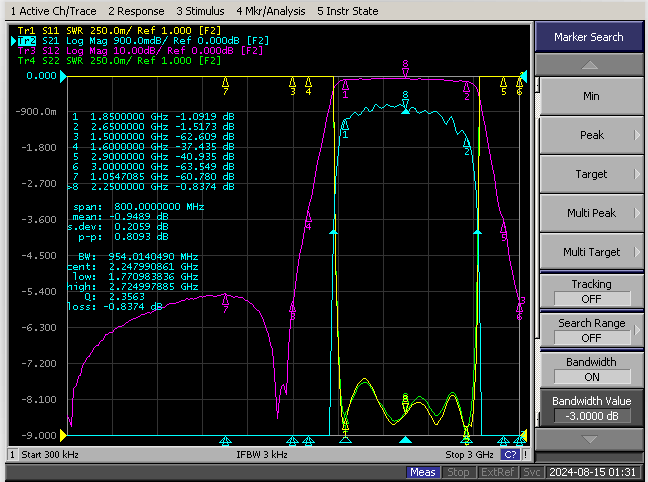Open the Multi Target submenu
The image size is (648, 482).
point(591,252)
